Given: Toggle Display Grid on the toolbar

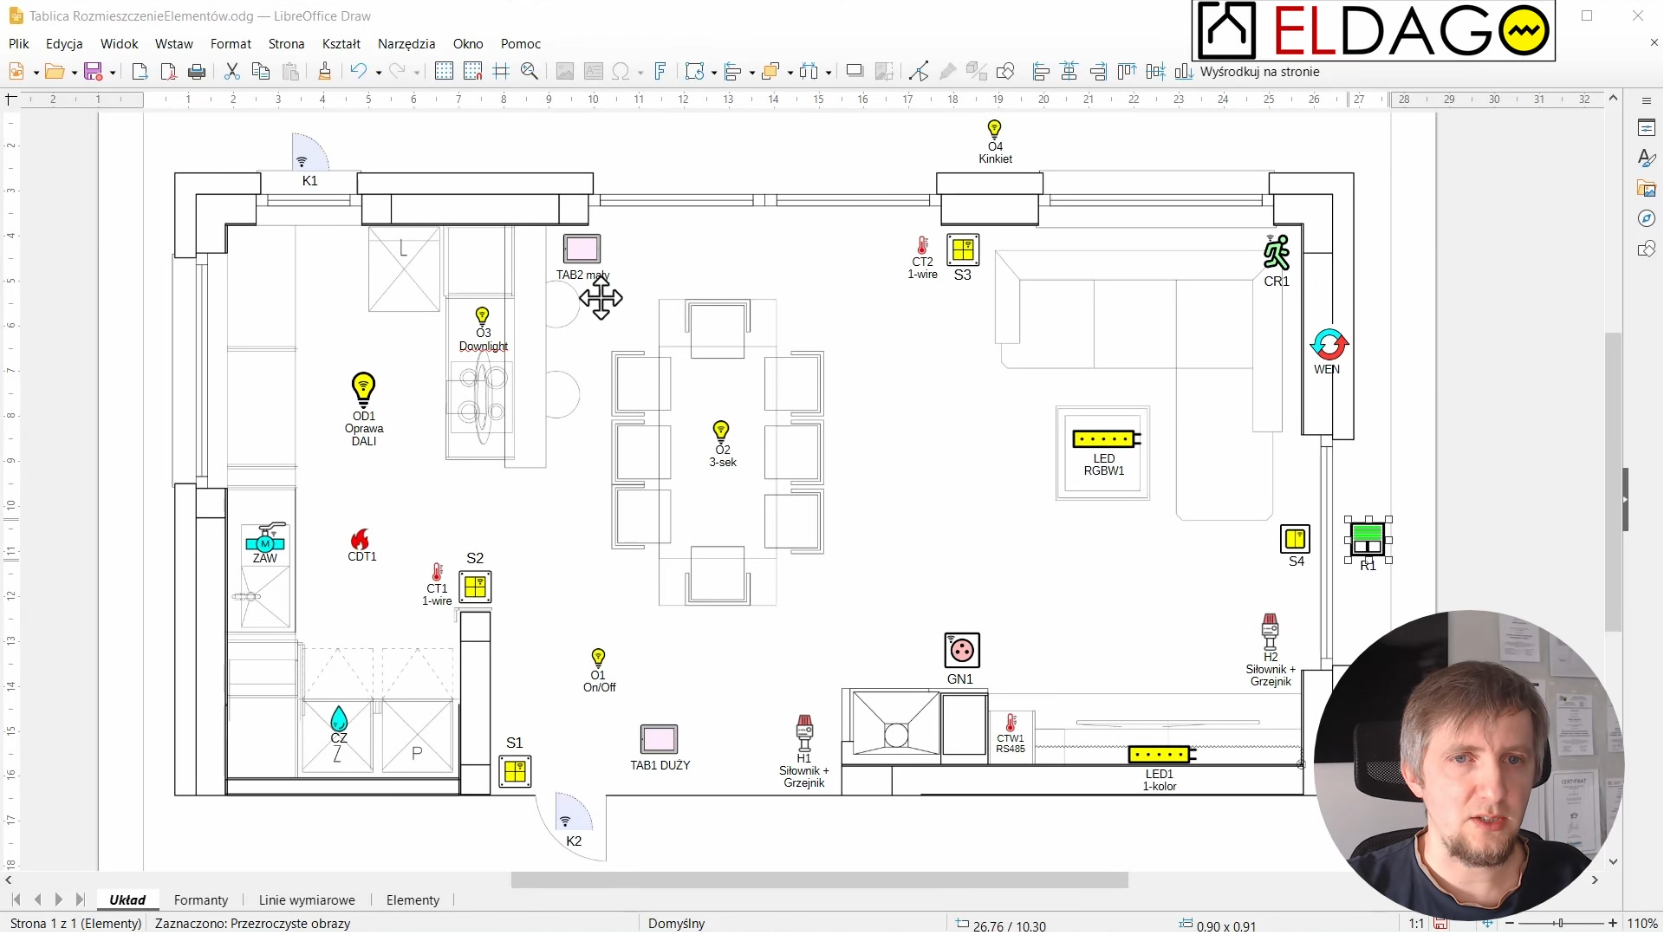Looking at the screenshot, I should point(444,71).
